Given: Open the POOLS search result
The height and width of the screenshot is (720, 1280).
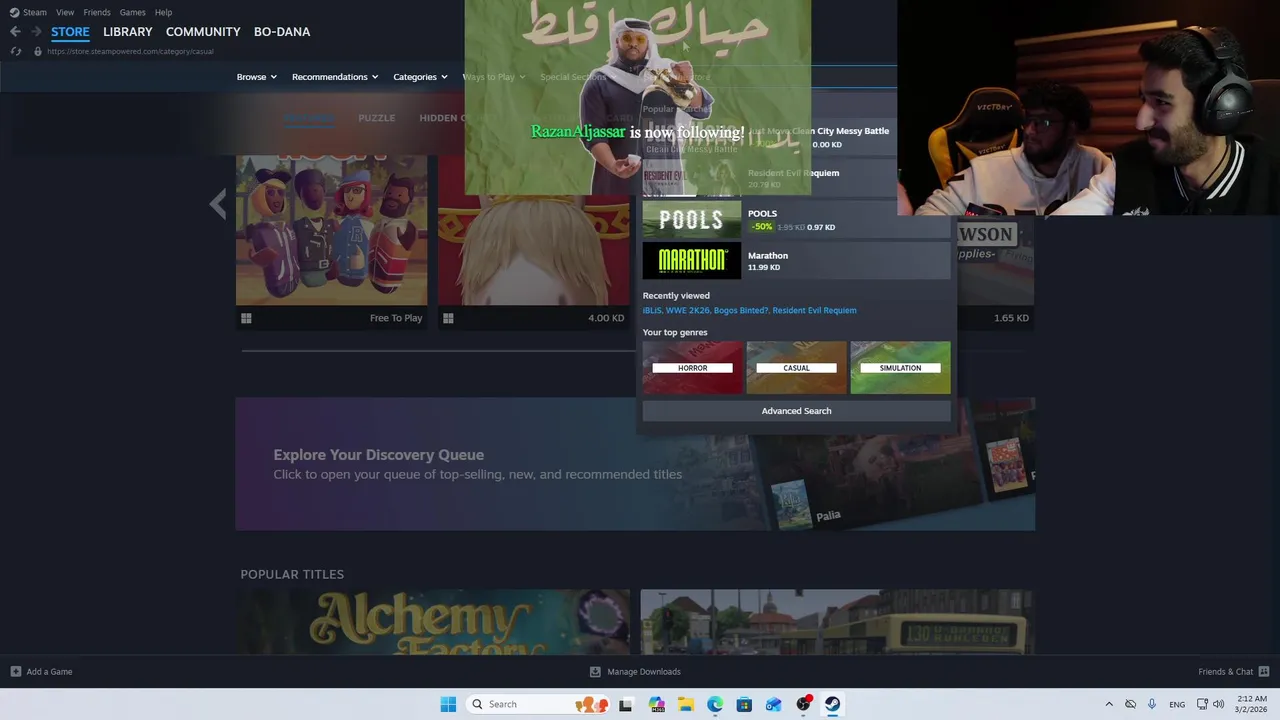Looking at the screenshot, I should click(796, 220).
